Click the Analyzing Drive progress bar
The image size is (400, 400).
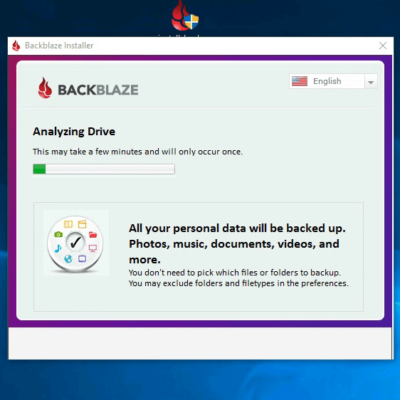(x=104, y=169)
